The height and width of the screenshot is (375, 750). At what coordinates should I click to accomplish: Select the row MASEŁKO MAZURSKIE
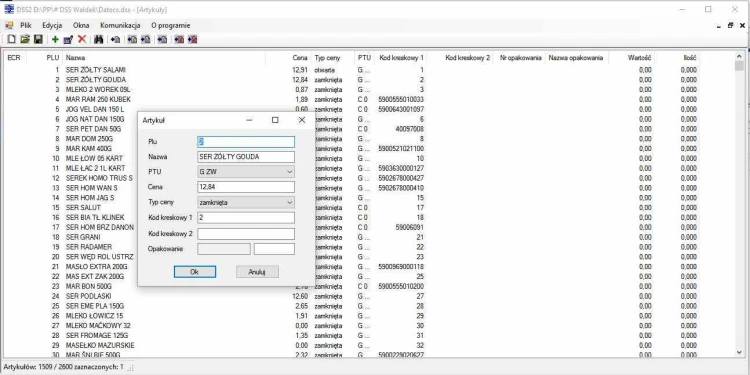tap(351, 345)
